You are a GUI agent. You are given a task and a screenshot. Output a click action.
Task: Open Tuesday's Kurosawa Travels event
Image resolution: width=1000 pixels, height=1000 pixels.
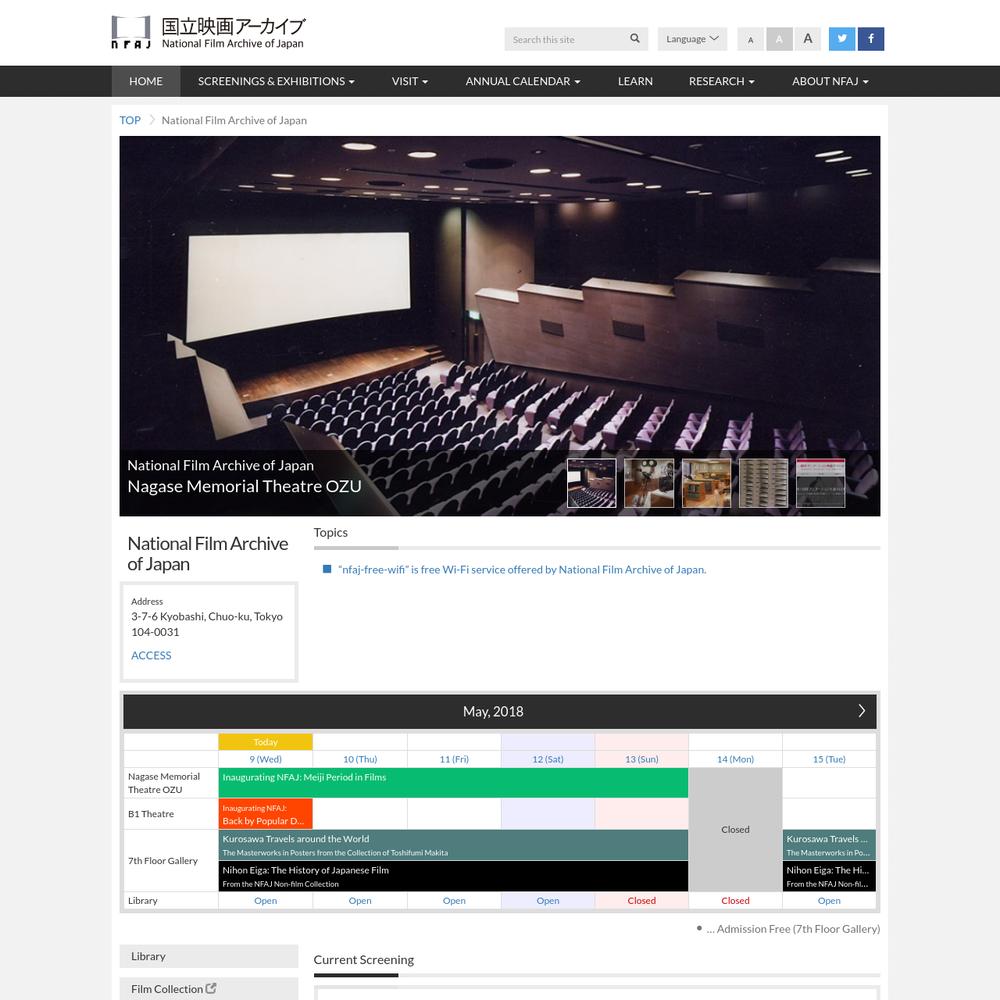[x=829, y=845]
